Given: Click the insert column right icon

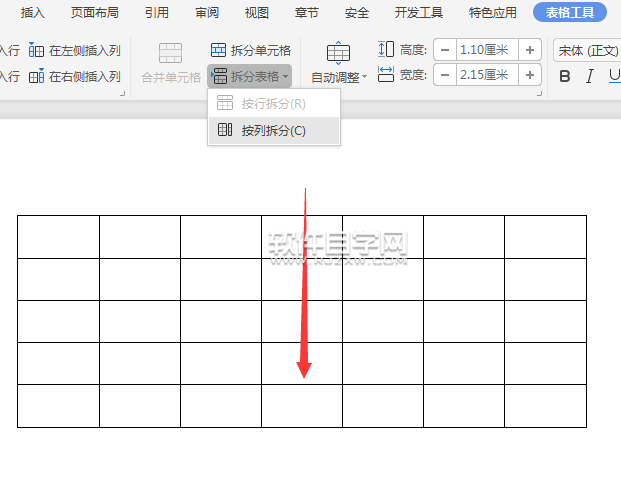Looking at the screenshot, I should click(36, 76).
